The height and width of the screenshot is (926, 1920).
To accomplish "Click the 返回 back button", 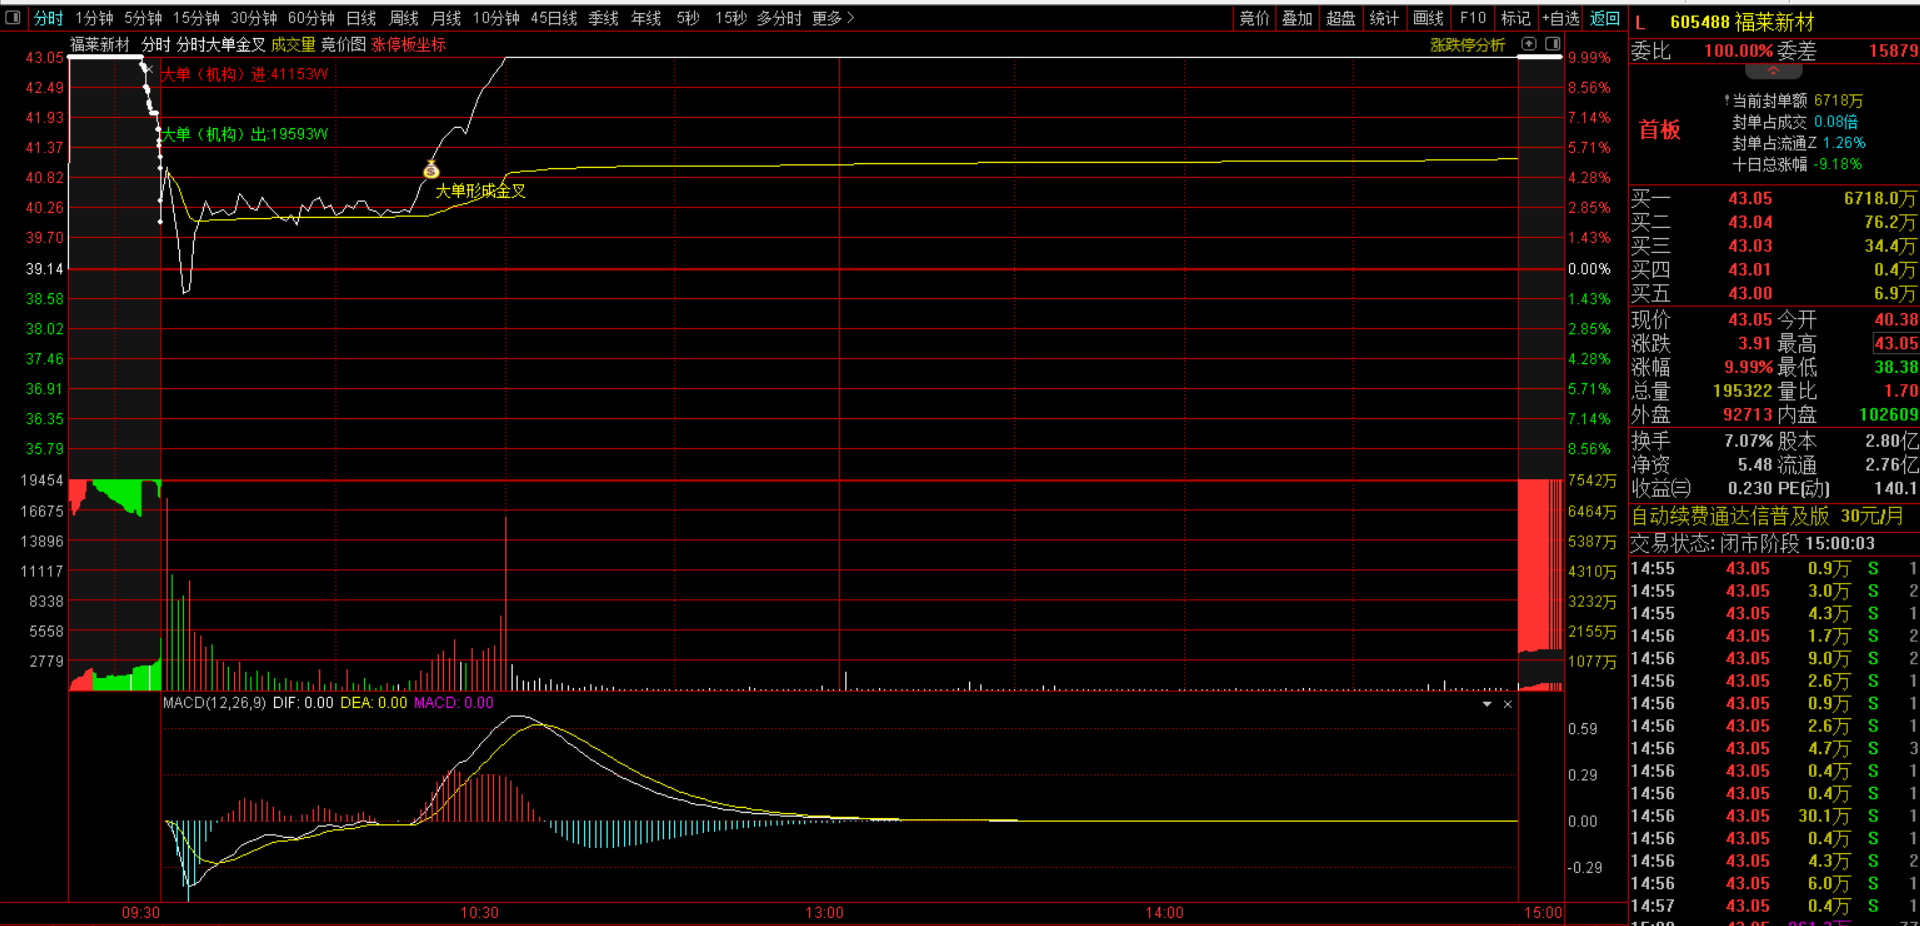I will click(1605, 18).
